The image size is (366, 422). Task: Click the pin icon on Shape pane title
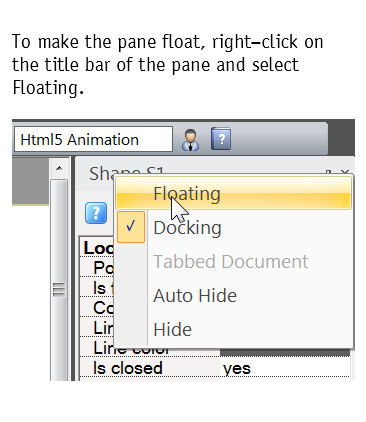tap(328, 172)
